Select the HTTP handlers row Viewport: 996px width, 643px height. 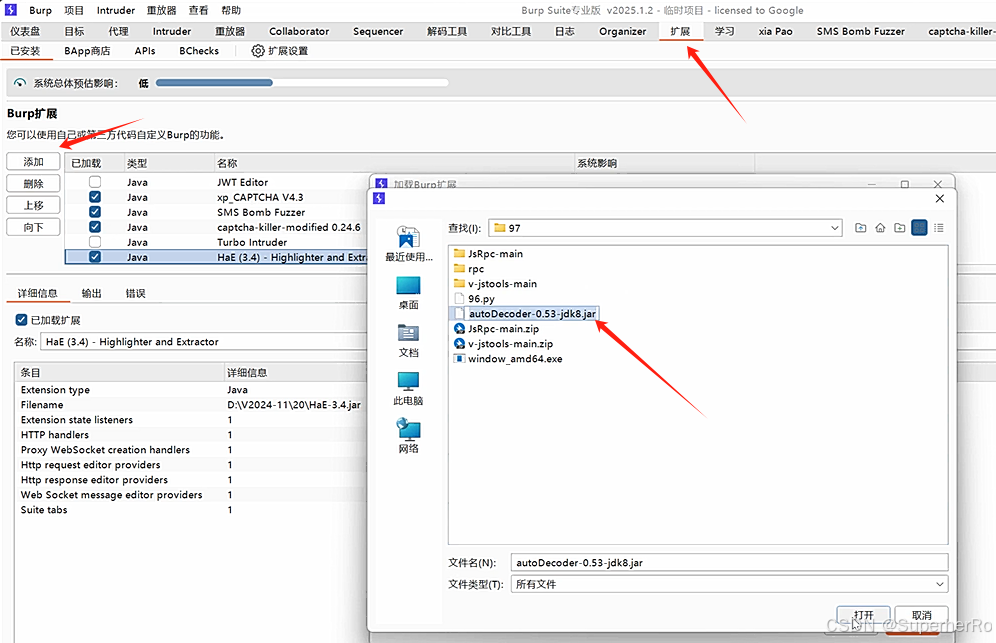[x=191, y=435]
